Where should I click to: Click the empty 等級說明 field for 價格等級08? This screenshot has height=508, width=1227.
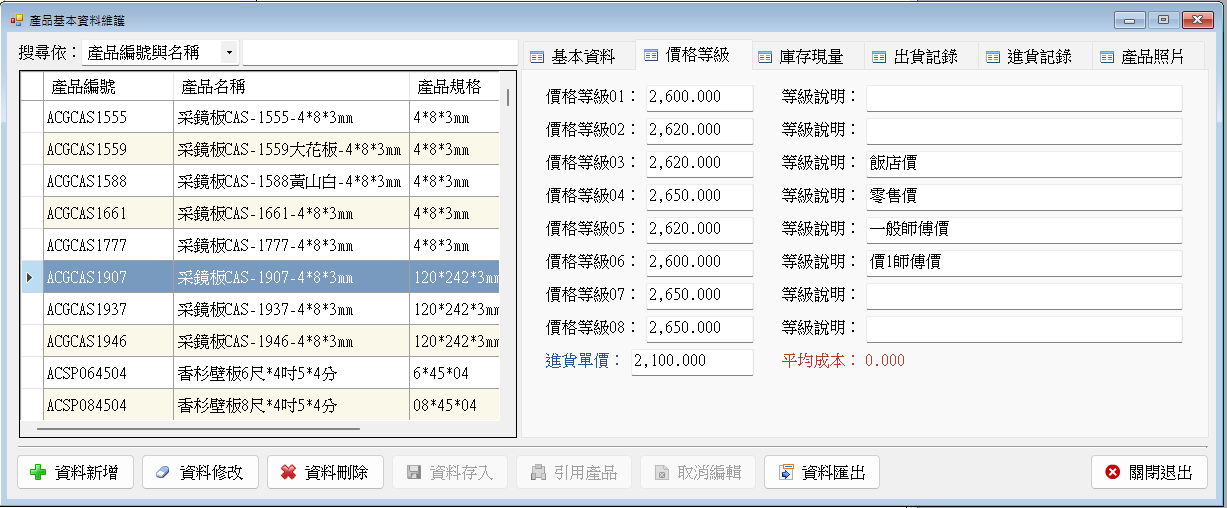click(x=1024, y=328)
